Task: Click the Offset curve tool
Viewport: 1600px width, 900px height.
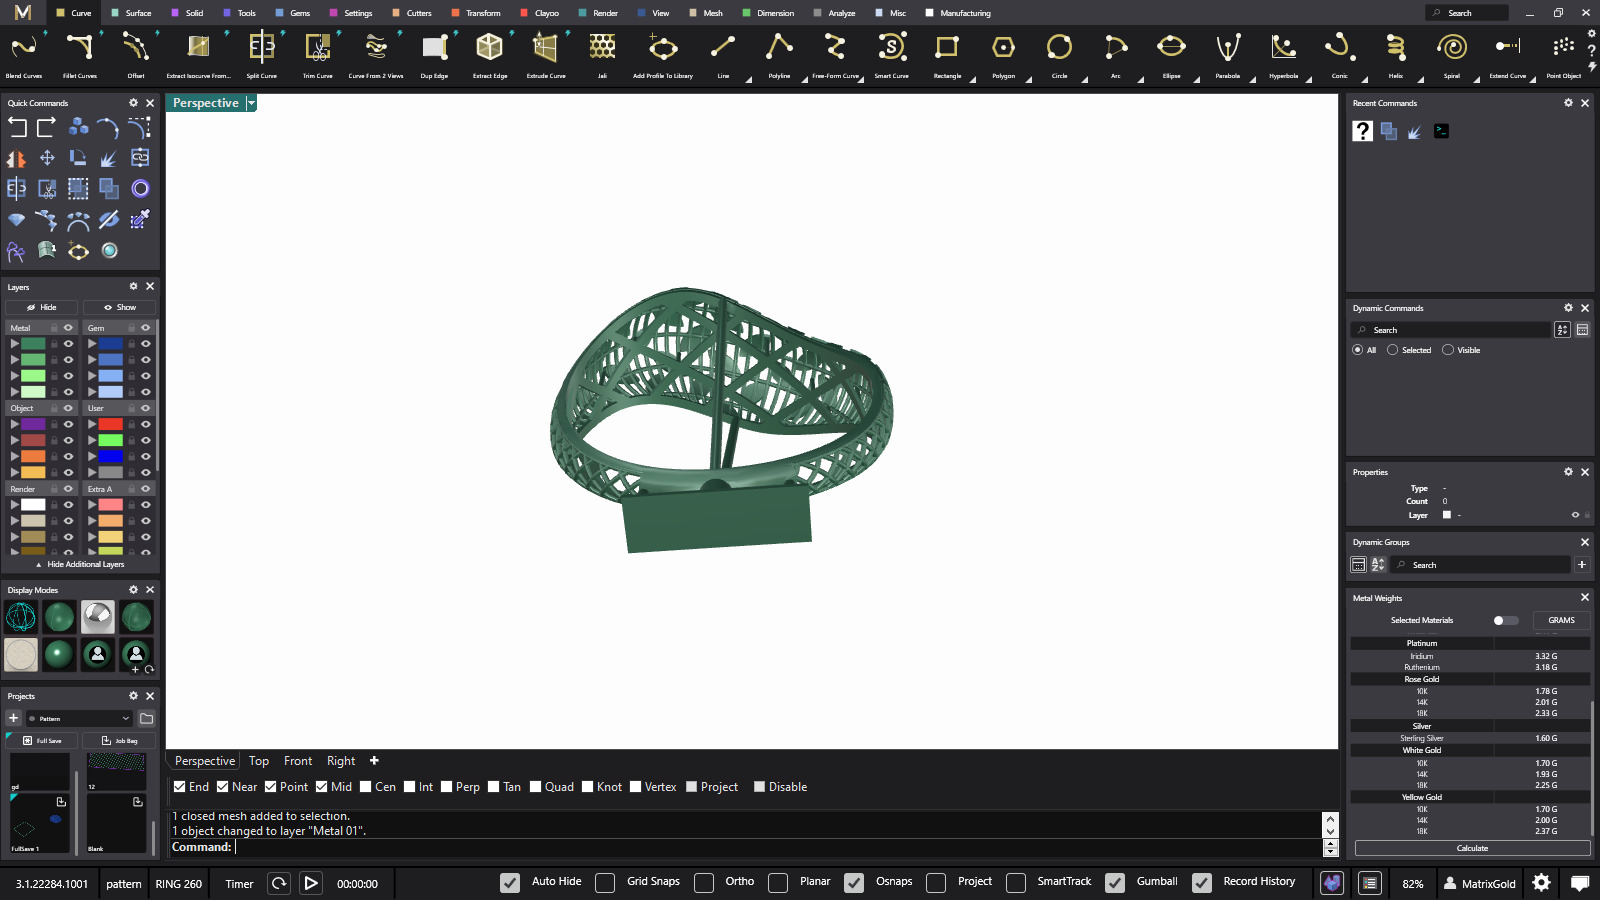Action: click(x=136, y=54)
